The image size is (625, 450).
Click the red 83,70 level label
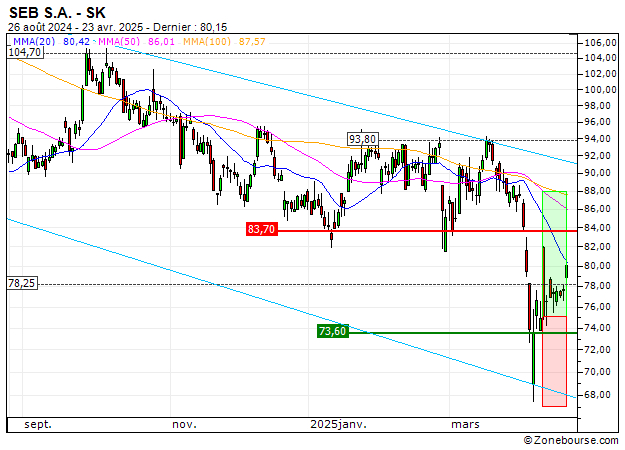[261, 229]
